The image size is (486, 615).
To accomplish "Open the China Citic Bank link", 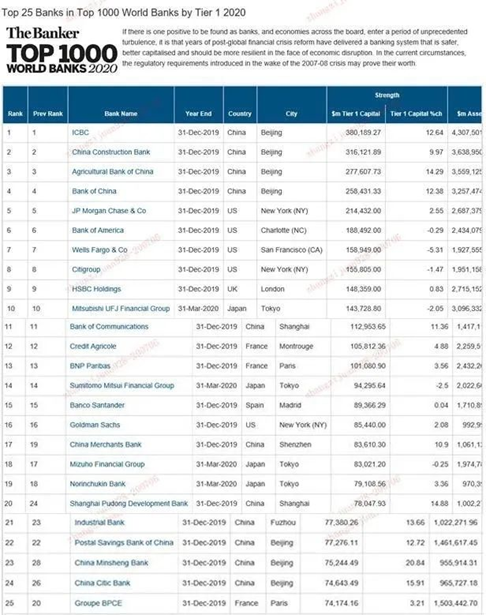I will click(x=102, y=583).
